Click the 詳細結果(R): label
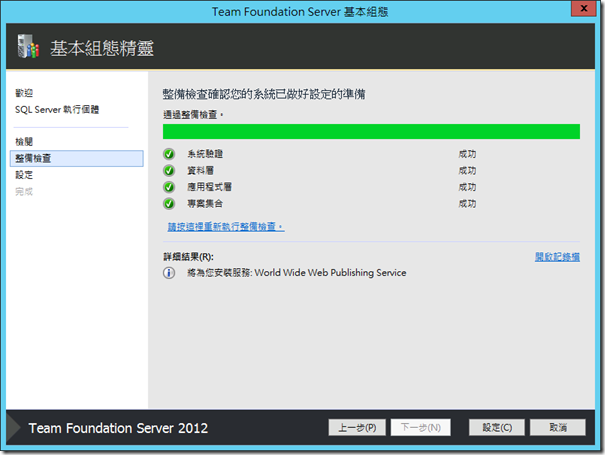This screenshot has height=455, width=605. point(188,257)
